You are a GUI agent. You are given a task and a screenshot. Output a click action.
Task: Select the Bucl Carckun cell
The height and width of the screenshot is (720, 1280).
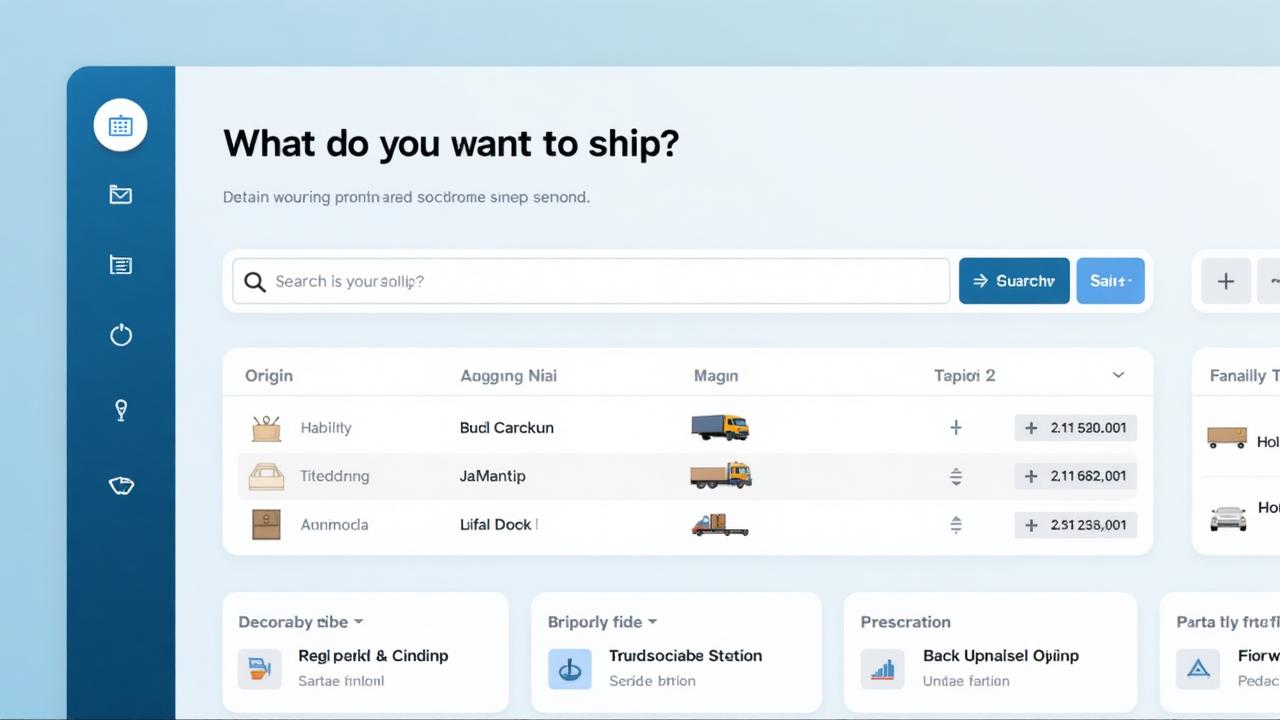[506, 428]
